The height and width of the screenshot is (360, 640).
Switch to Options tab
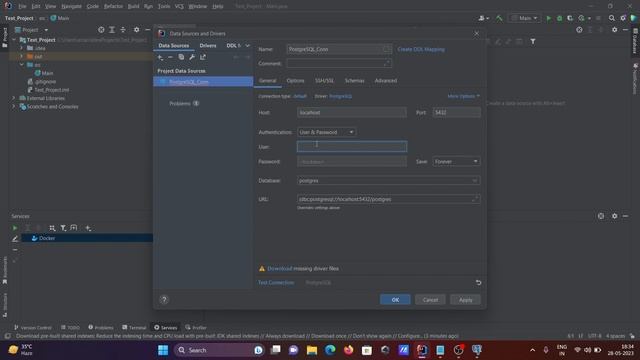295,81
